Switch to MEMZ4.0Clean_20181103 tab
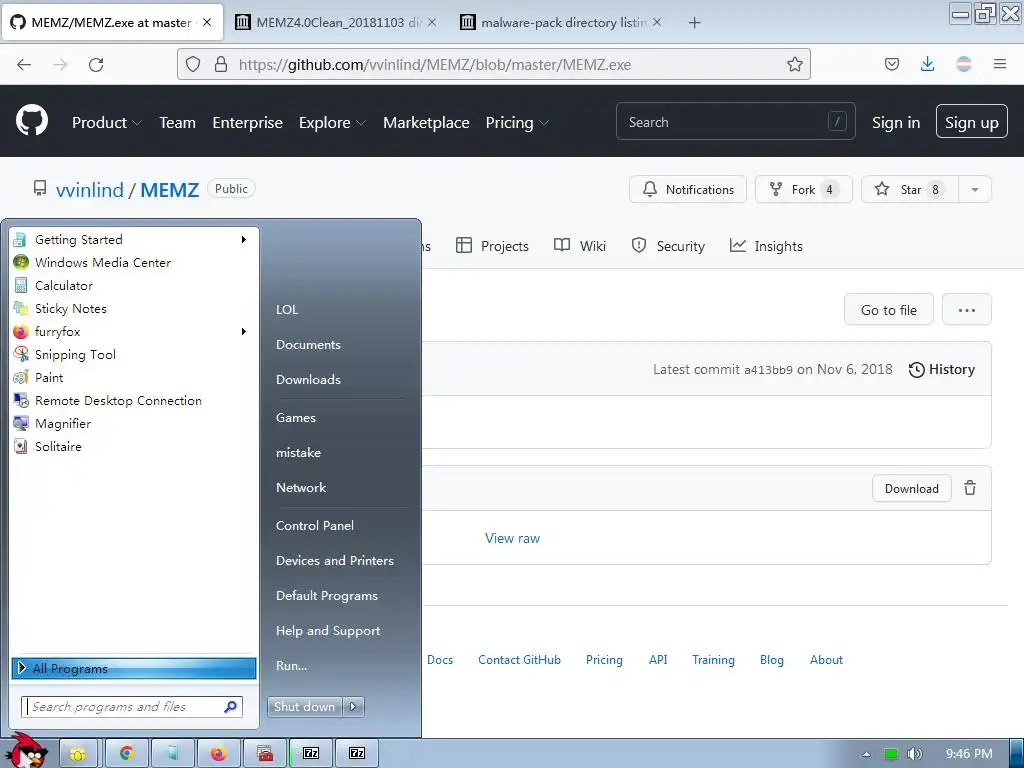The width and height of the screenshot is (1024, 768). coord(336,22)
